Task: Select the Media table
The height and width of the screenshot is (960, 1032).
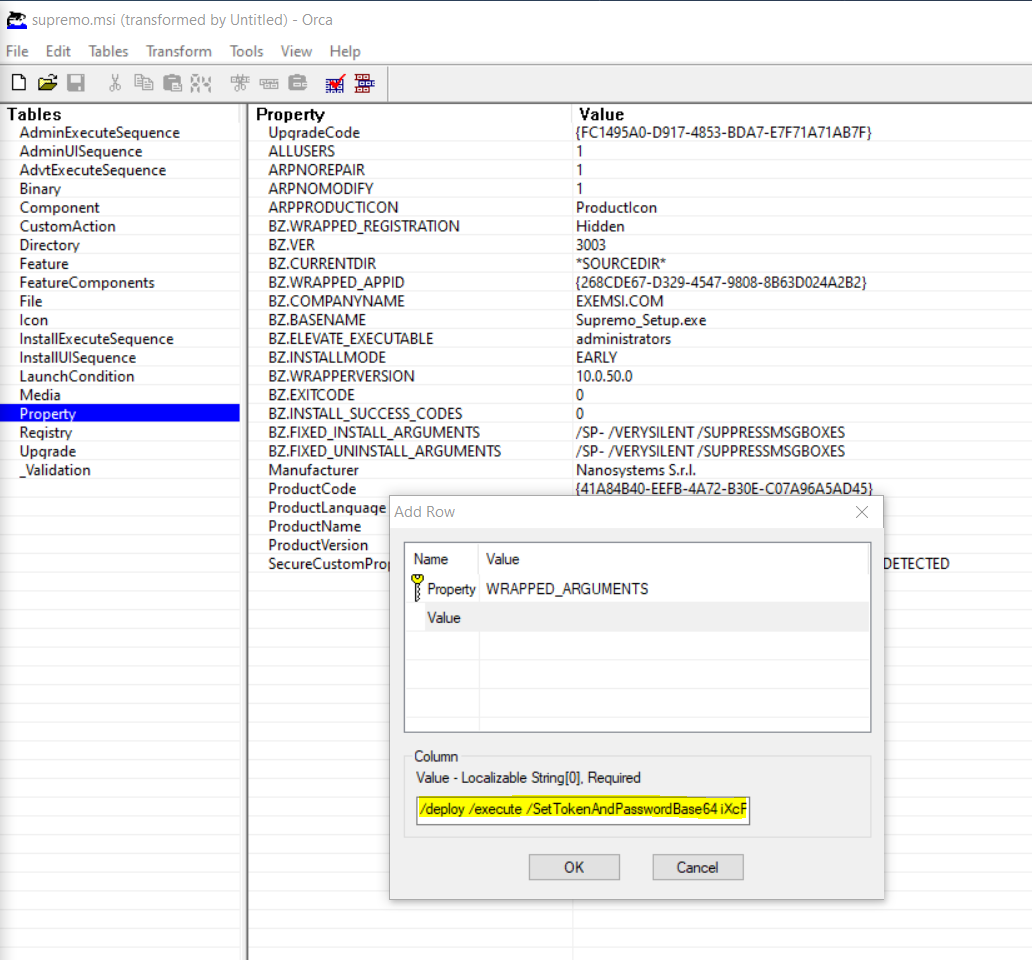Action: (40, 395)
